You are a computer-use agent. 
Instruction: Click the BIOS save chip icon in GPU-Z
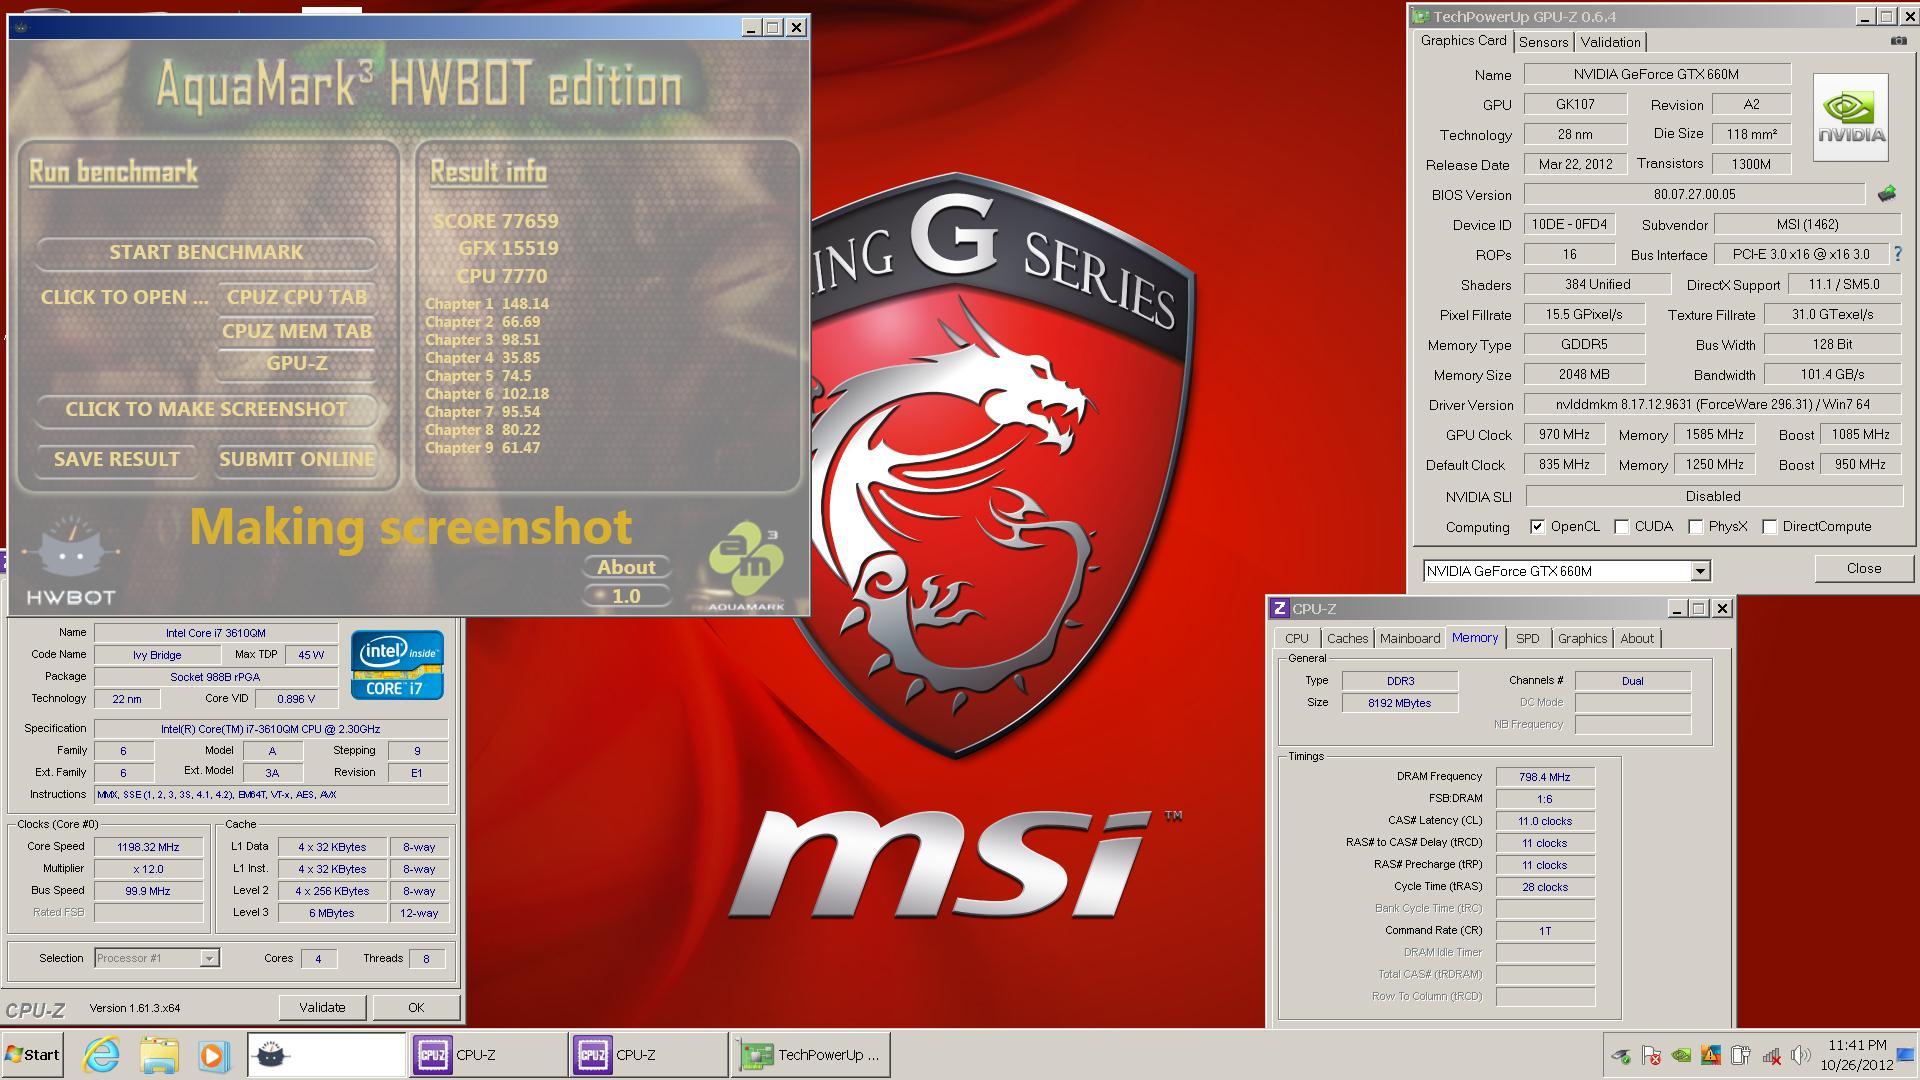pos(1887,194)
